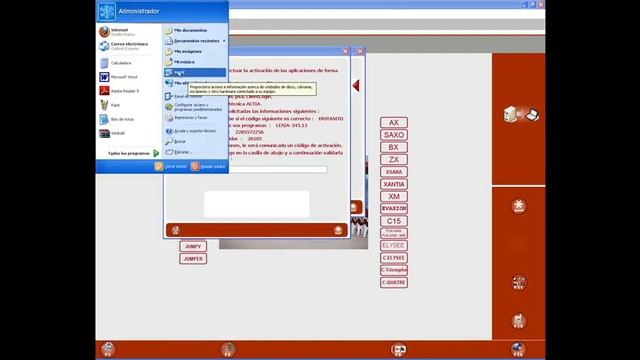Viewport: 640px width, 360px height.
Task: Click the orange button behind the dialog
Action: (x=356, y=207)
